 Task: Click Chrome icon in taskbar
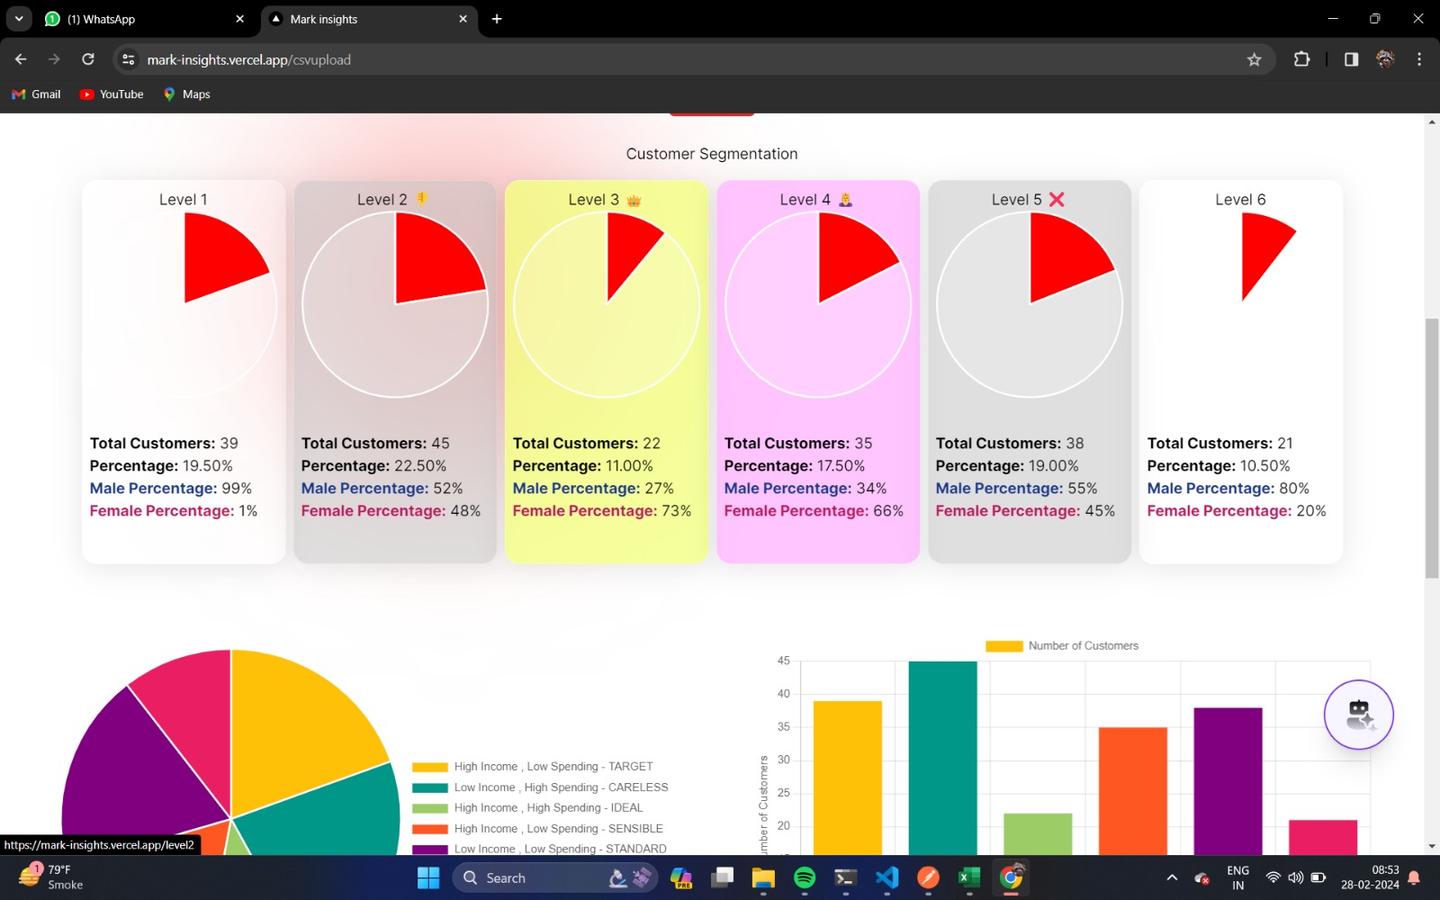[x=1011, y=878]
